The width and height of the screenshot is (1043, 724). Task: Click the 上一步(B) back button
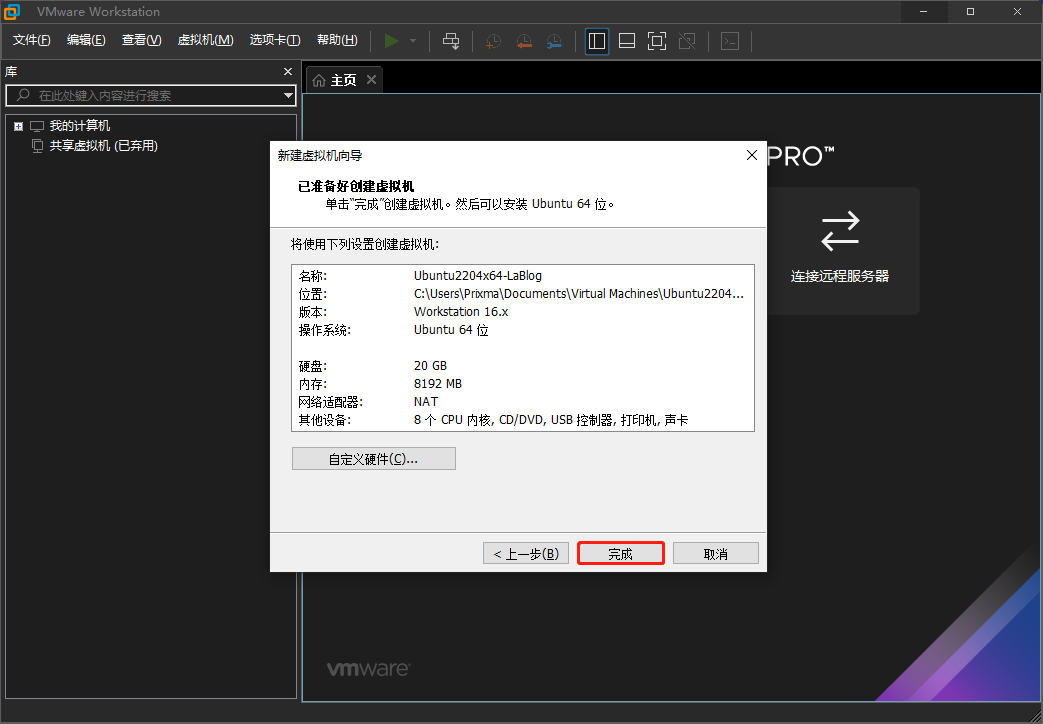pyautogui.click(x=525, y=554)
